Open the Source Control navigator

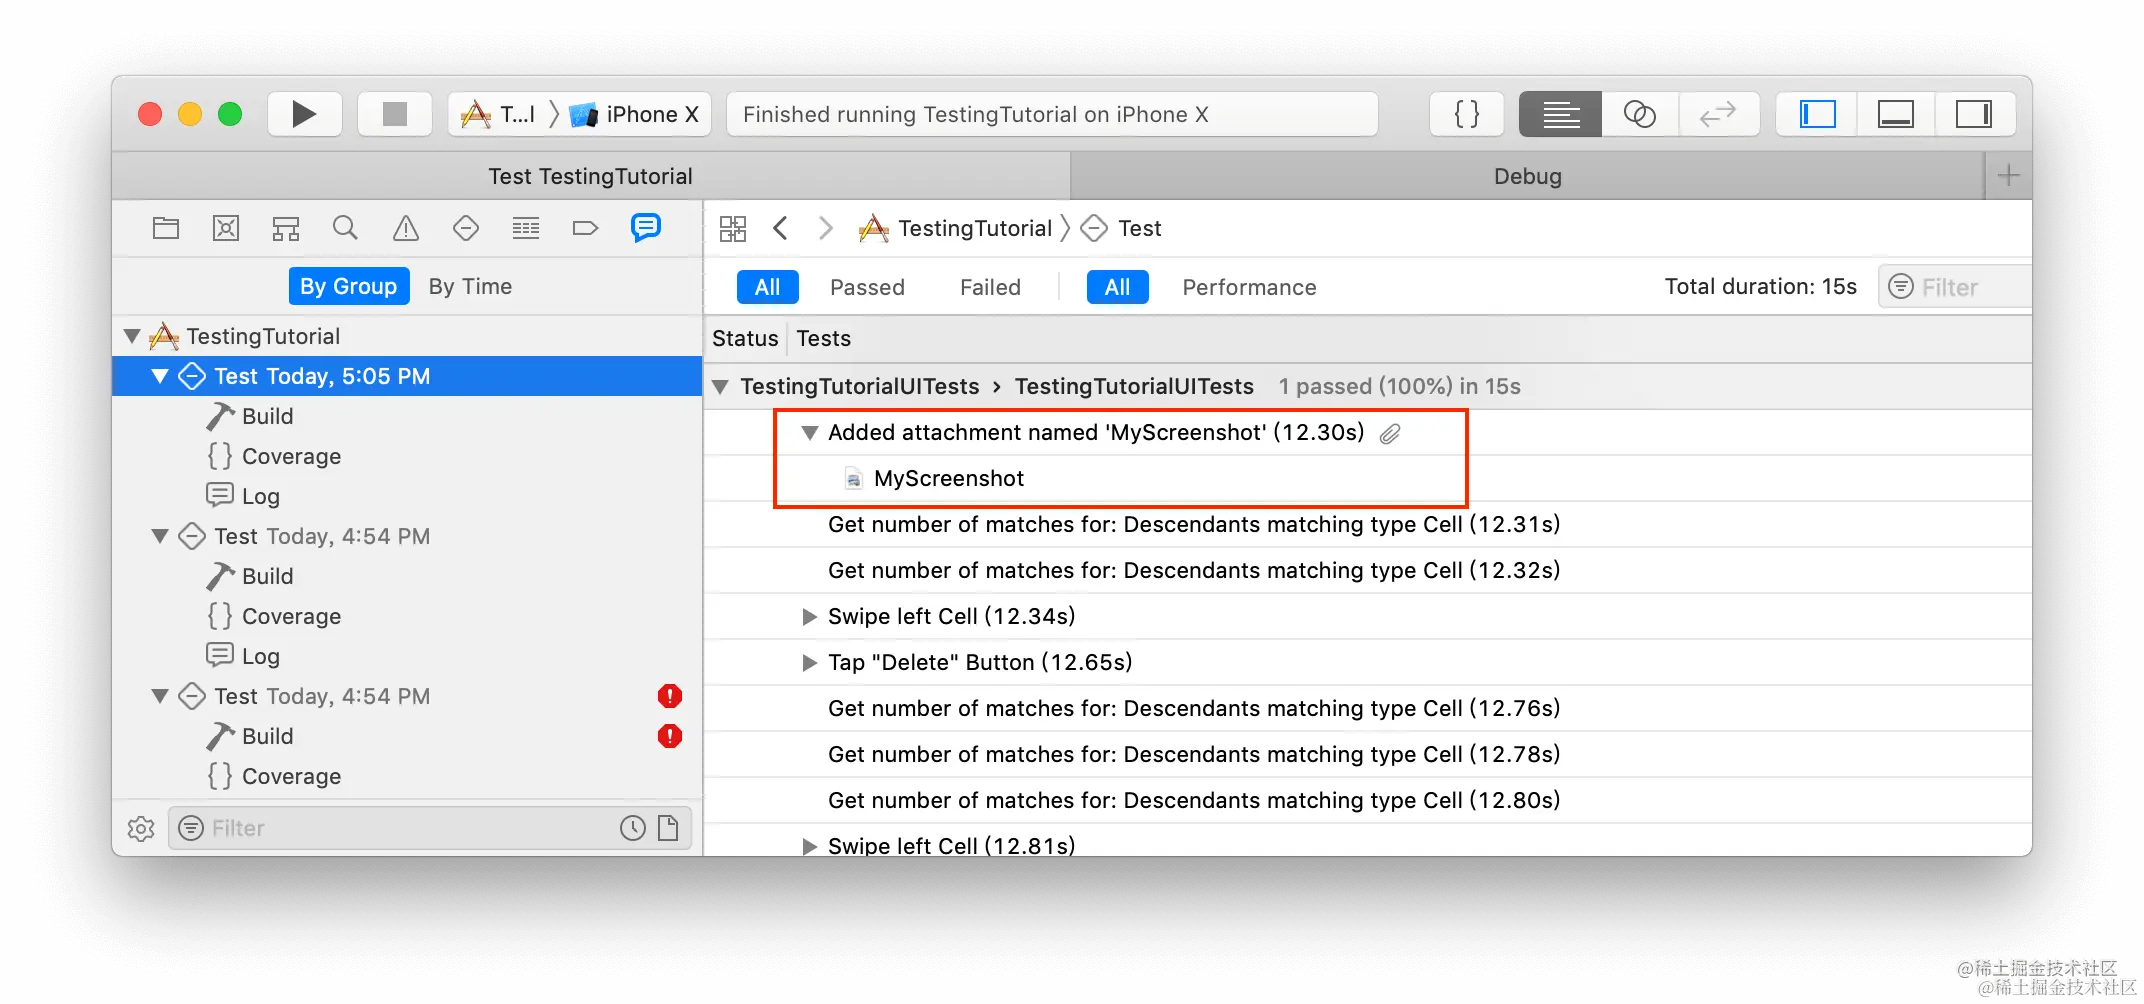point(226,228)
